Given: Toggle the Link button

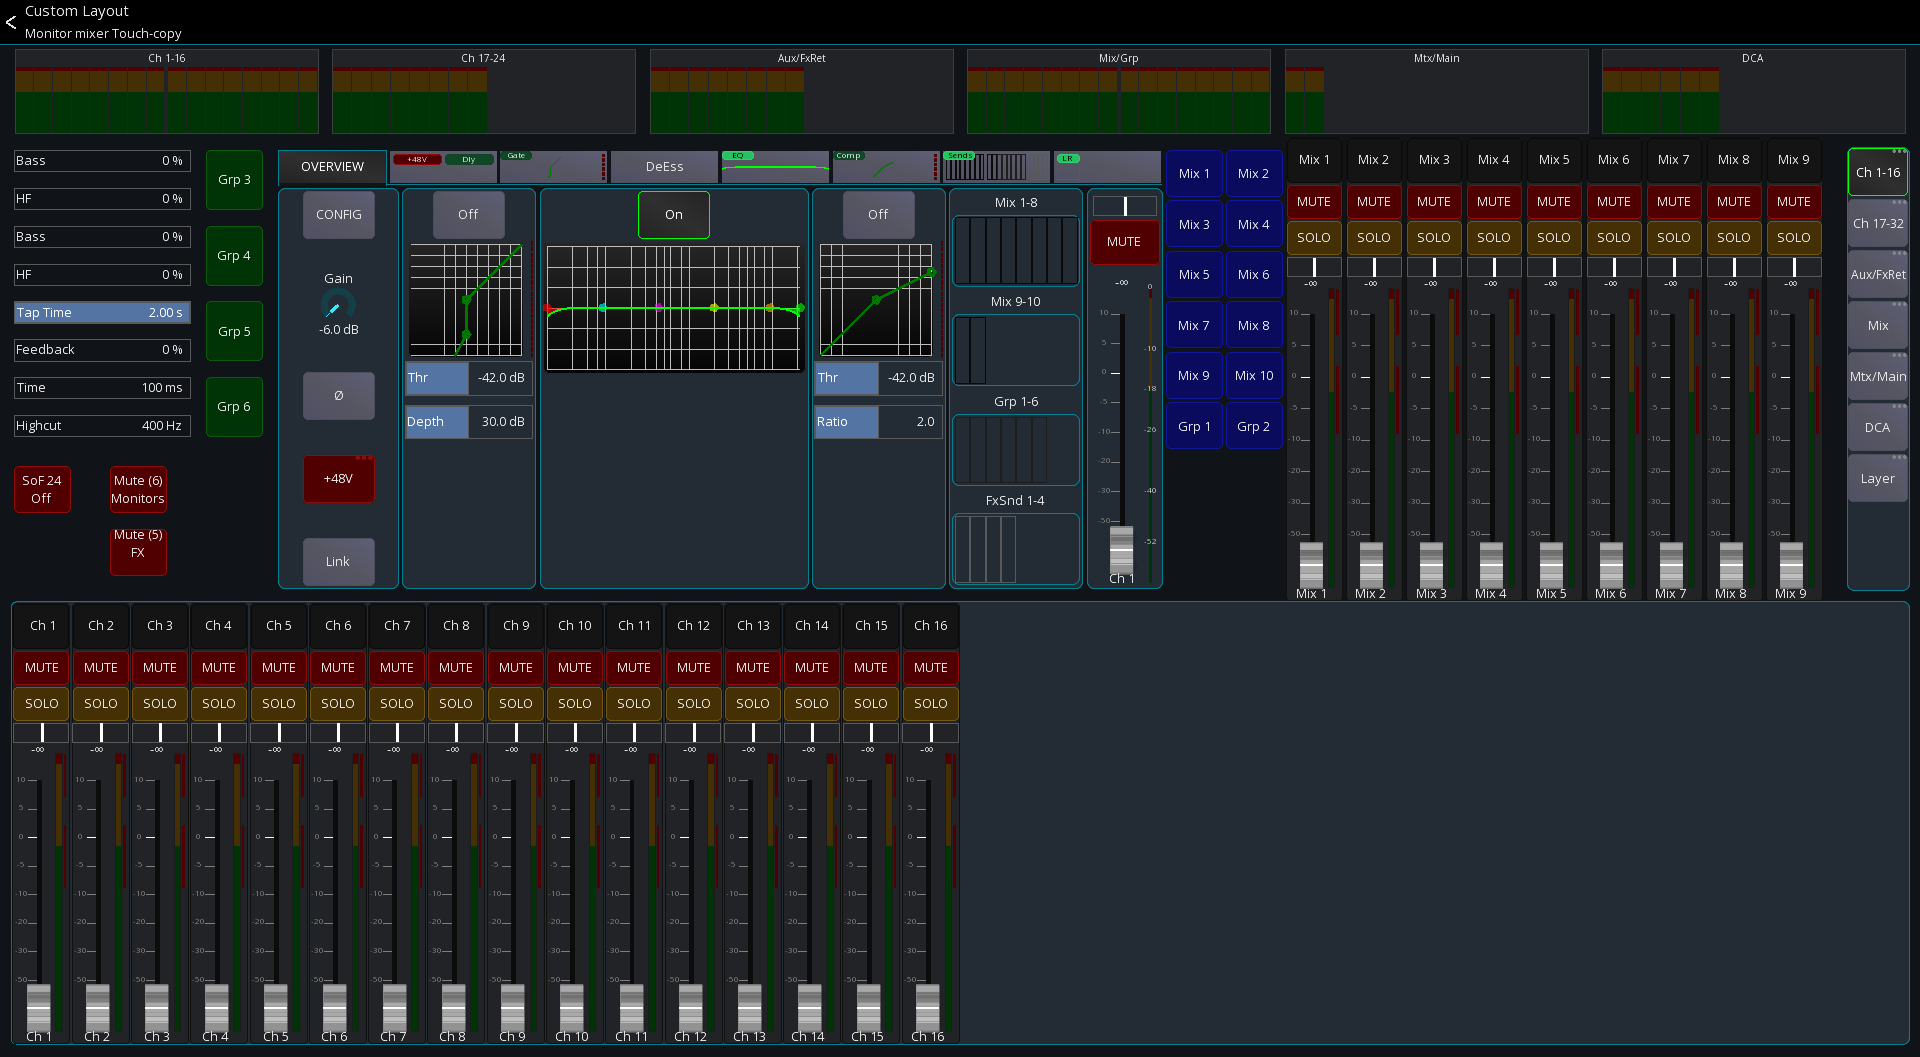Looking at the screenshot, I should tap(339, 562).
